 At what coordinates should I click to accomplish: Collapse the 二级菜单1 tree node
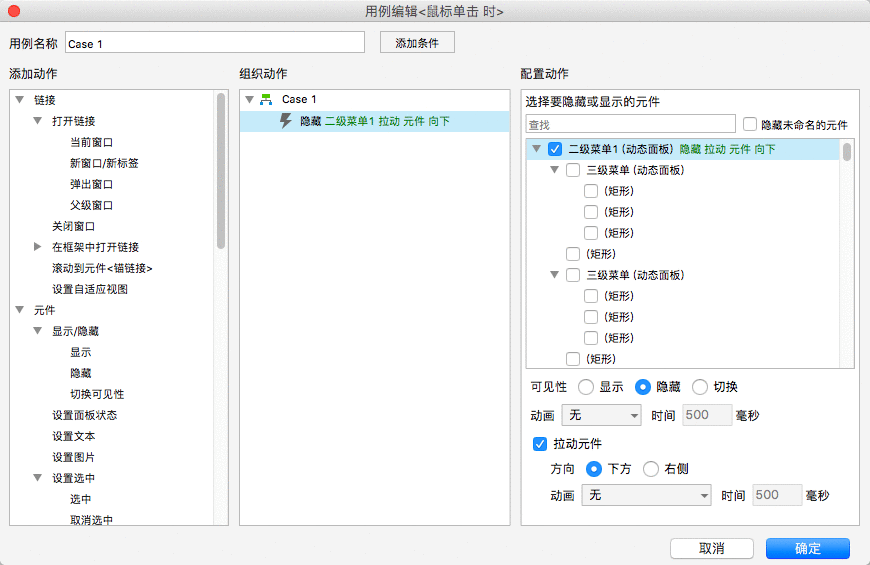point(537,149)
